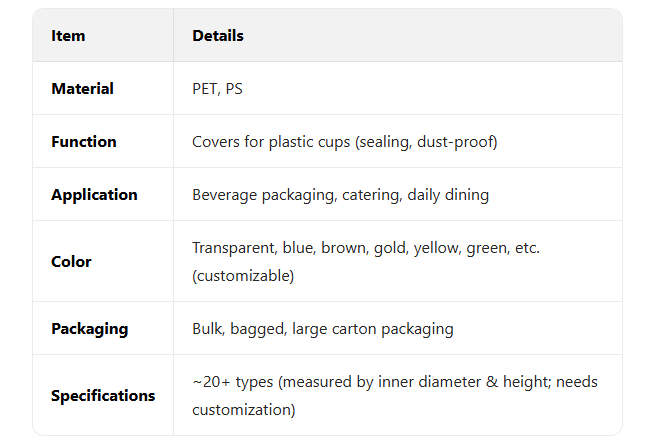Select the "Function" row label
Image resolution: width=651 pixels, height=447 pixels.
click(x=83, y=142)
